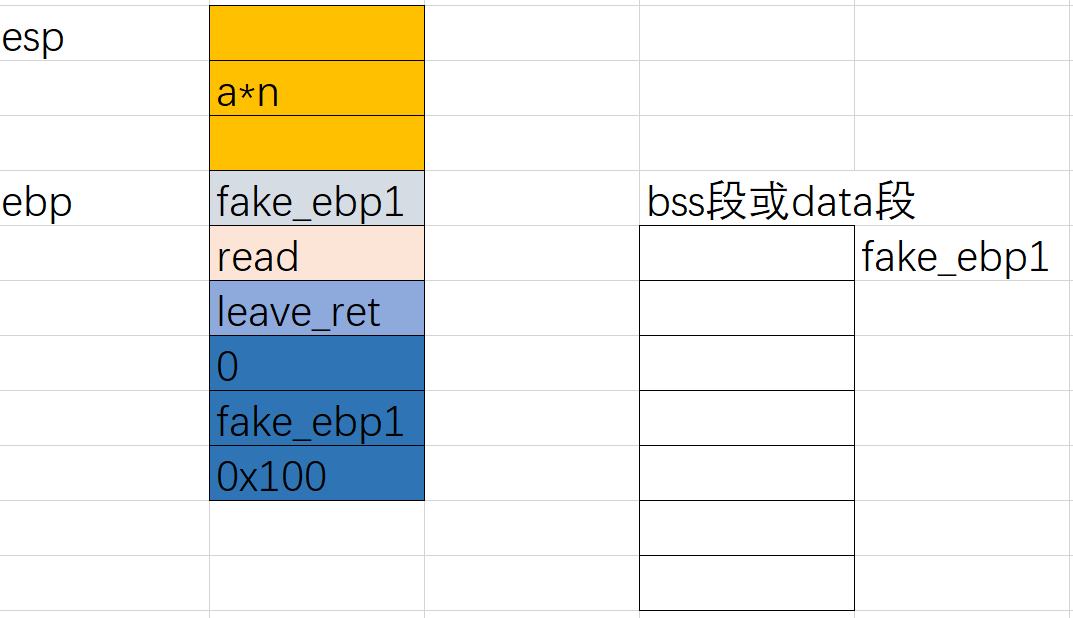Select the gray fake_ebp1 stack cell

pos(316,198)
